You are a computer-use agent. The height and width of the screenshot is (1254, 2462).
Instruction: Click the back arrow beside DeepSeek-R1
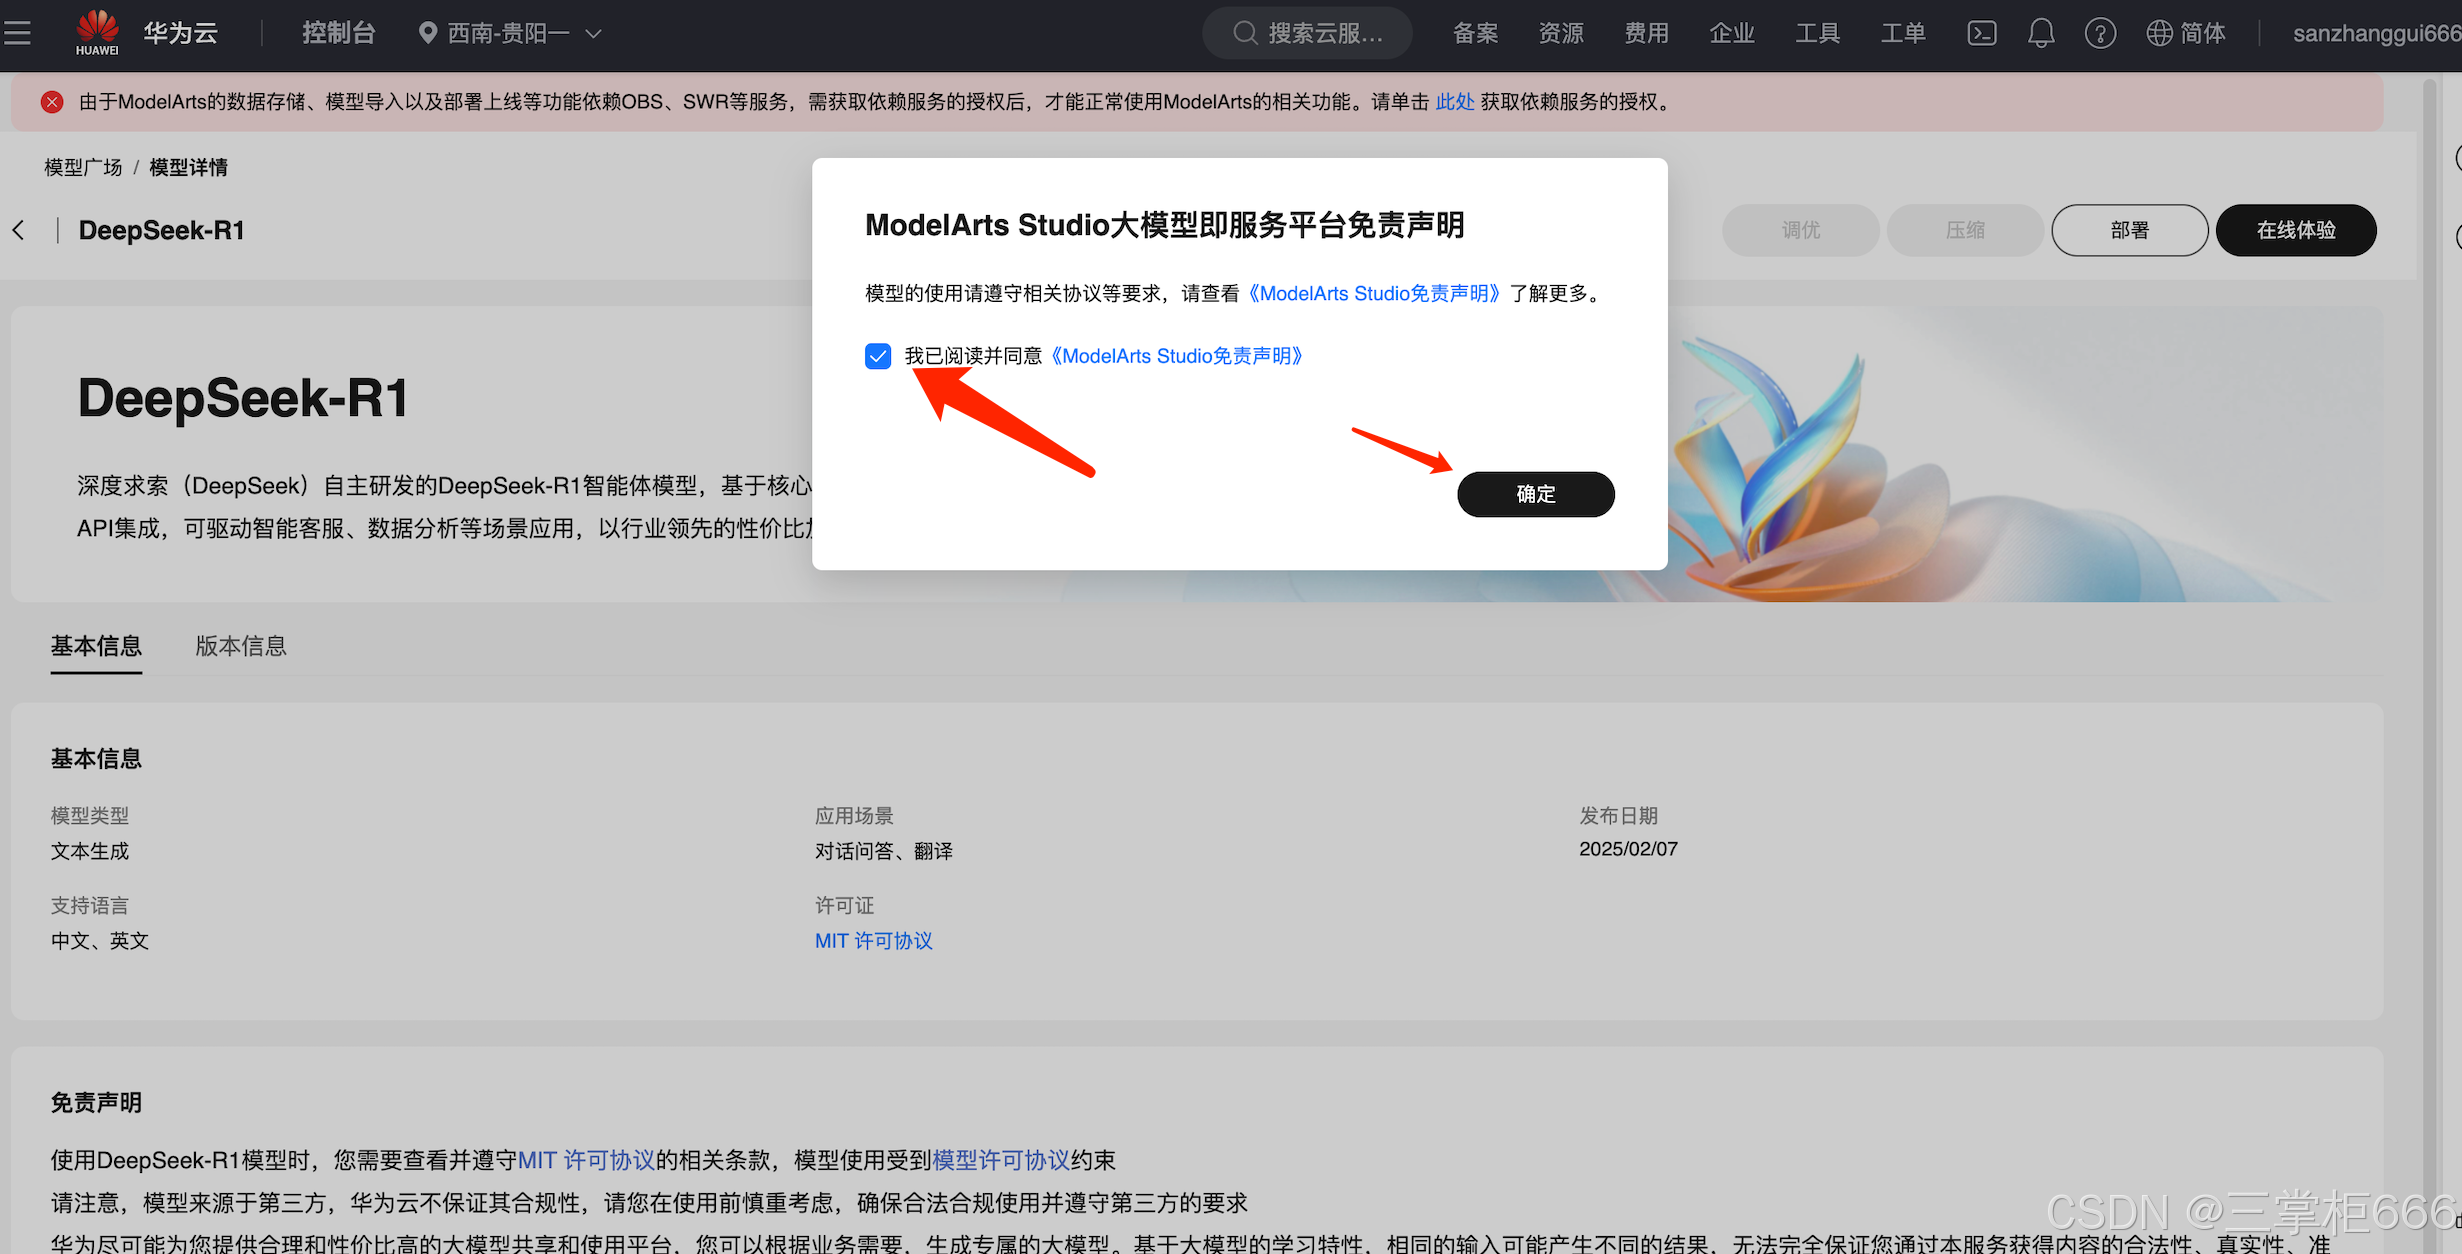pyautogui.click(x=19, y=230)
